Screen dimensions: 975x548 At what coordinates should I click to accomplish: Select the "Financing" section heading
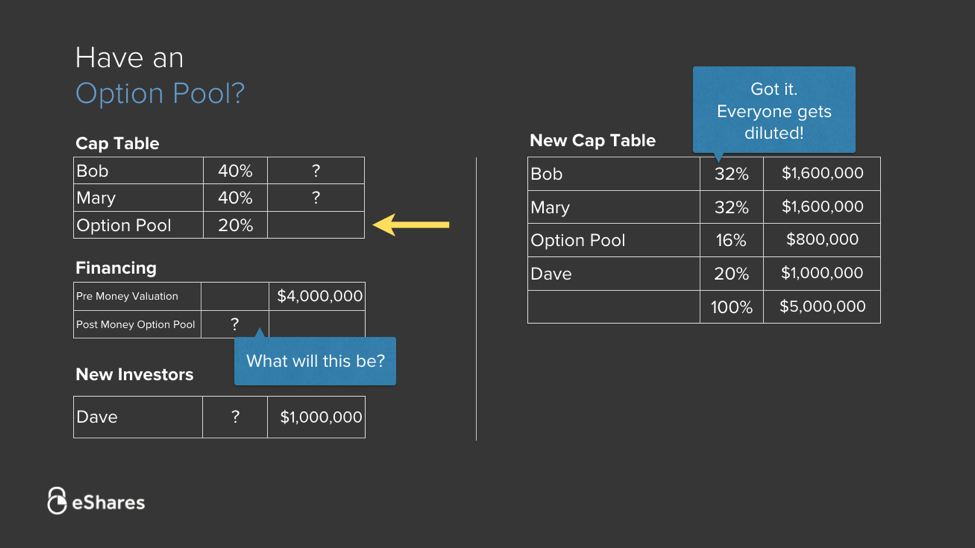click(116, 268)
